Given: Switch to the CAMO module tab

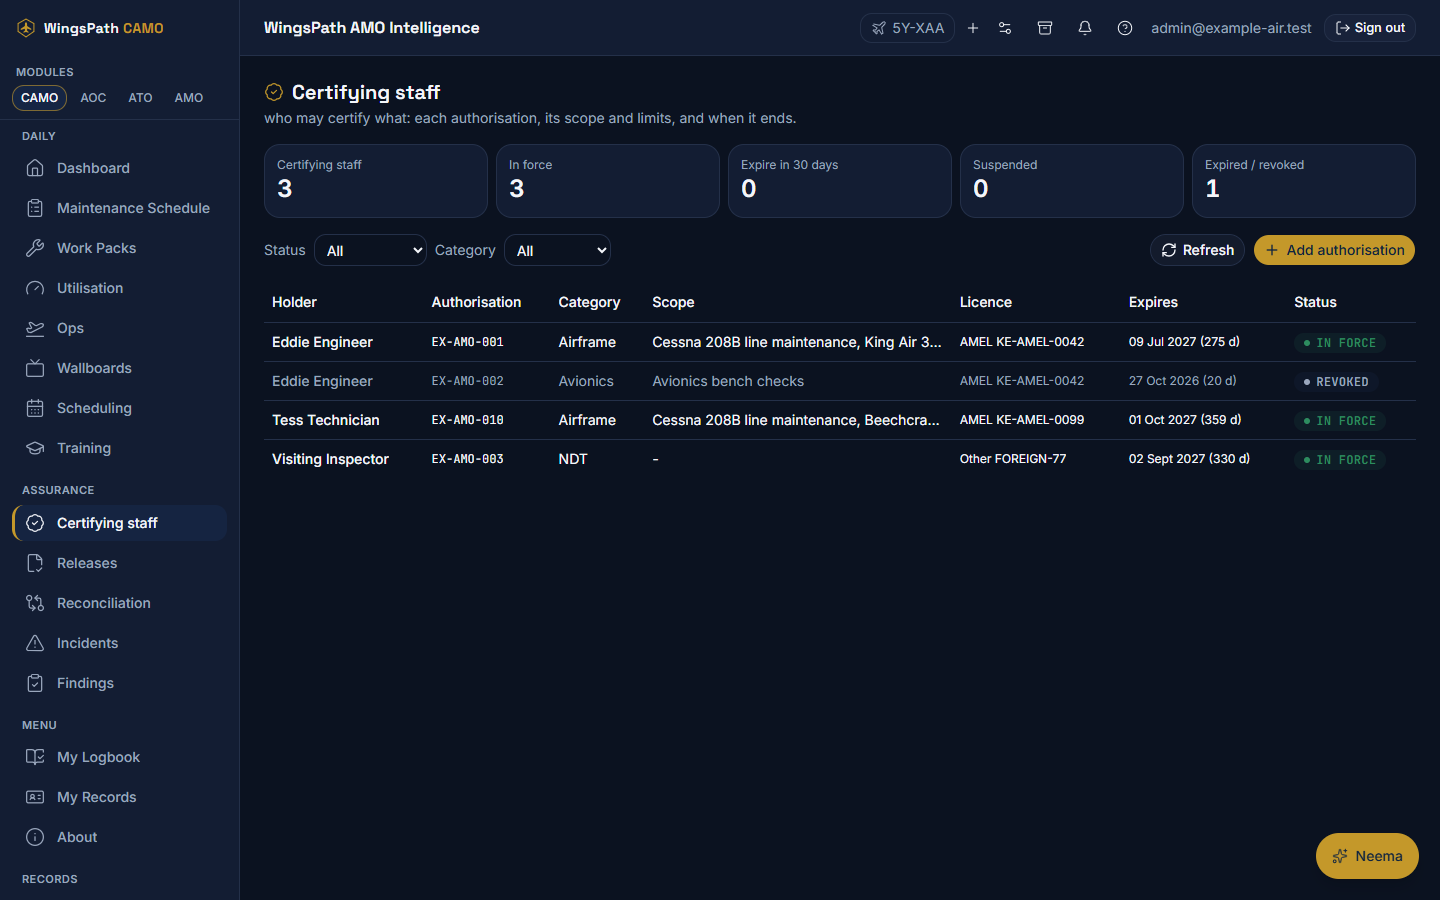Looking at the screenshot, I should tap(40, 98).
